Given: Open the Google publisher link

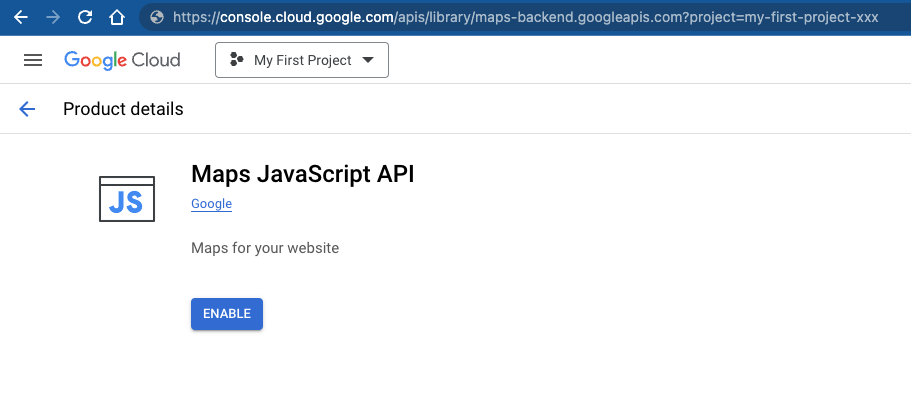Looking at the screenshot, I should click(211, 204).
